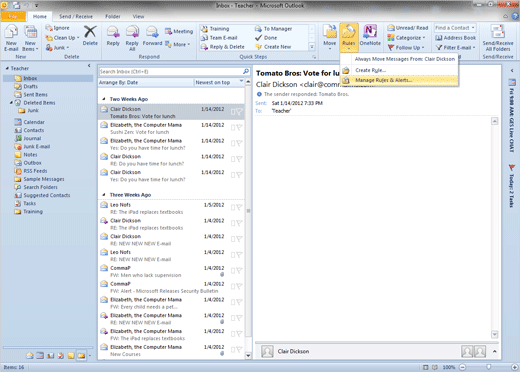Viewport: 520px width, 372px height.
Task: Collapse the Two Weeks Ago group
Action: [104, 99]
